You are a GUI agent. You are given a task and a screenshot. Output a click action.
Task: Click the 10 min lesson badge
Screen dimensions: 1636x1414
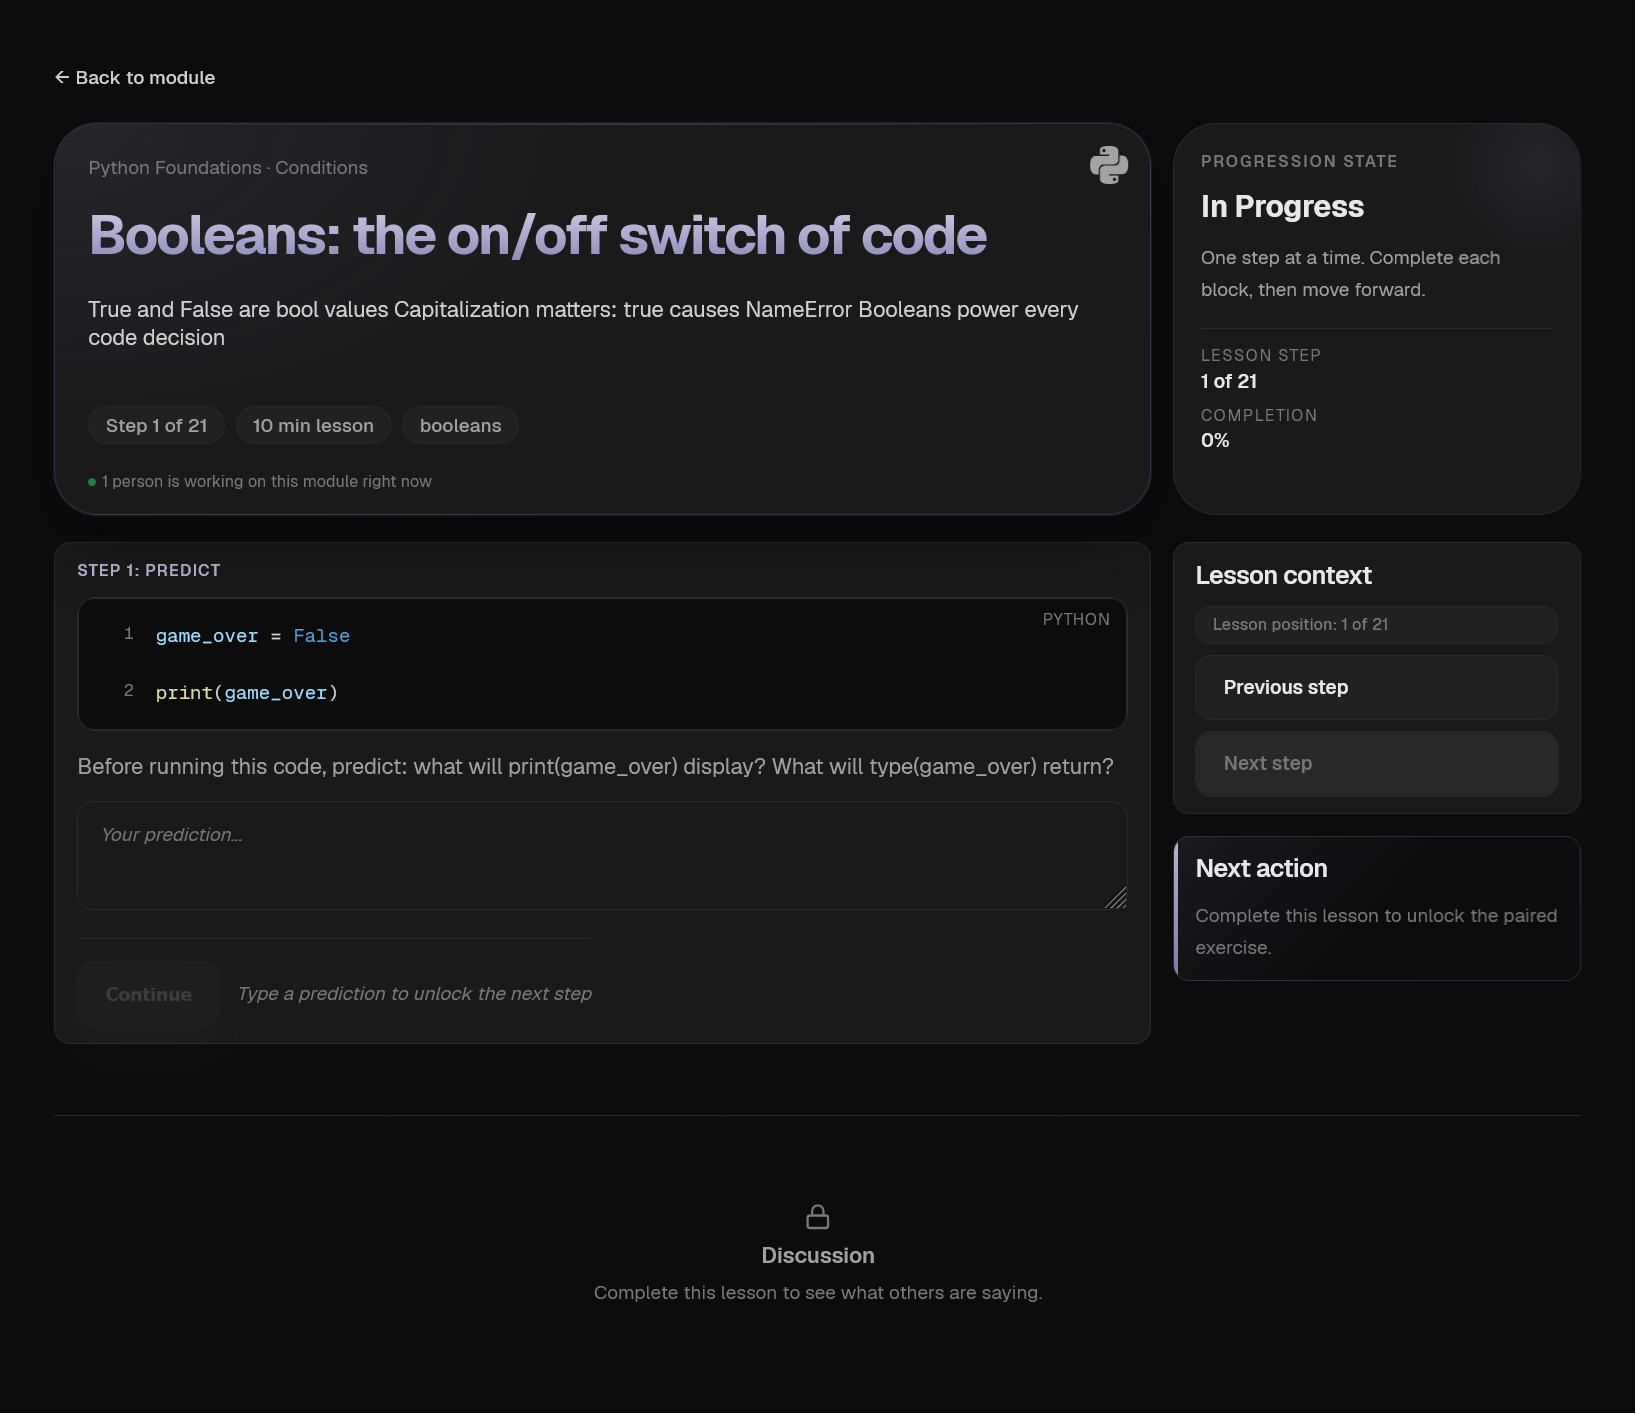pyautogui.click(x=313, y=425)
